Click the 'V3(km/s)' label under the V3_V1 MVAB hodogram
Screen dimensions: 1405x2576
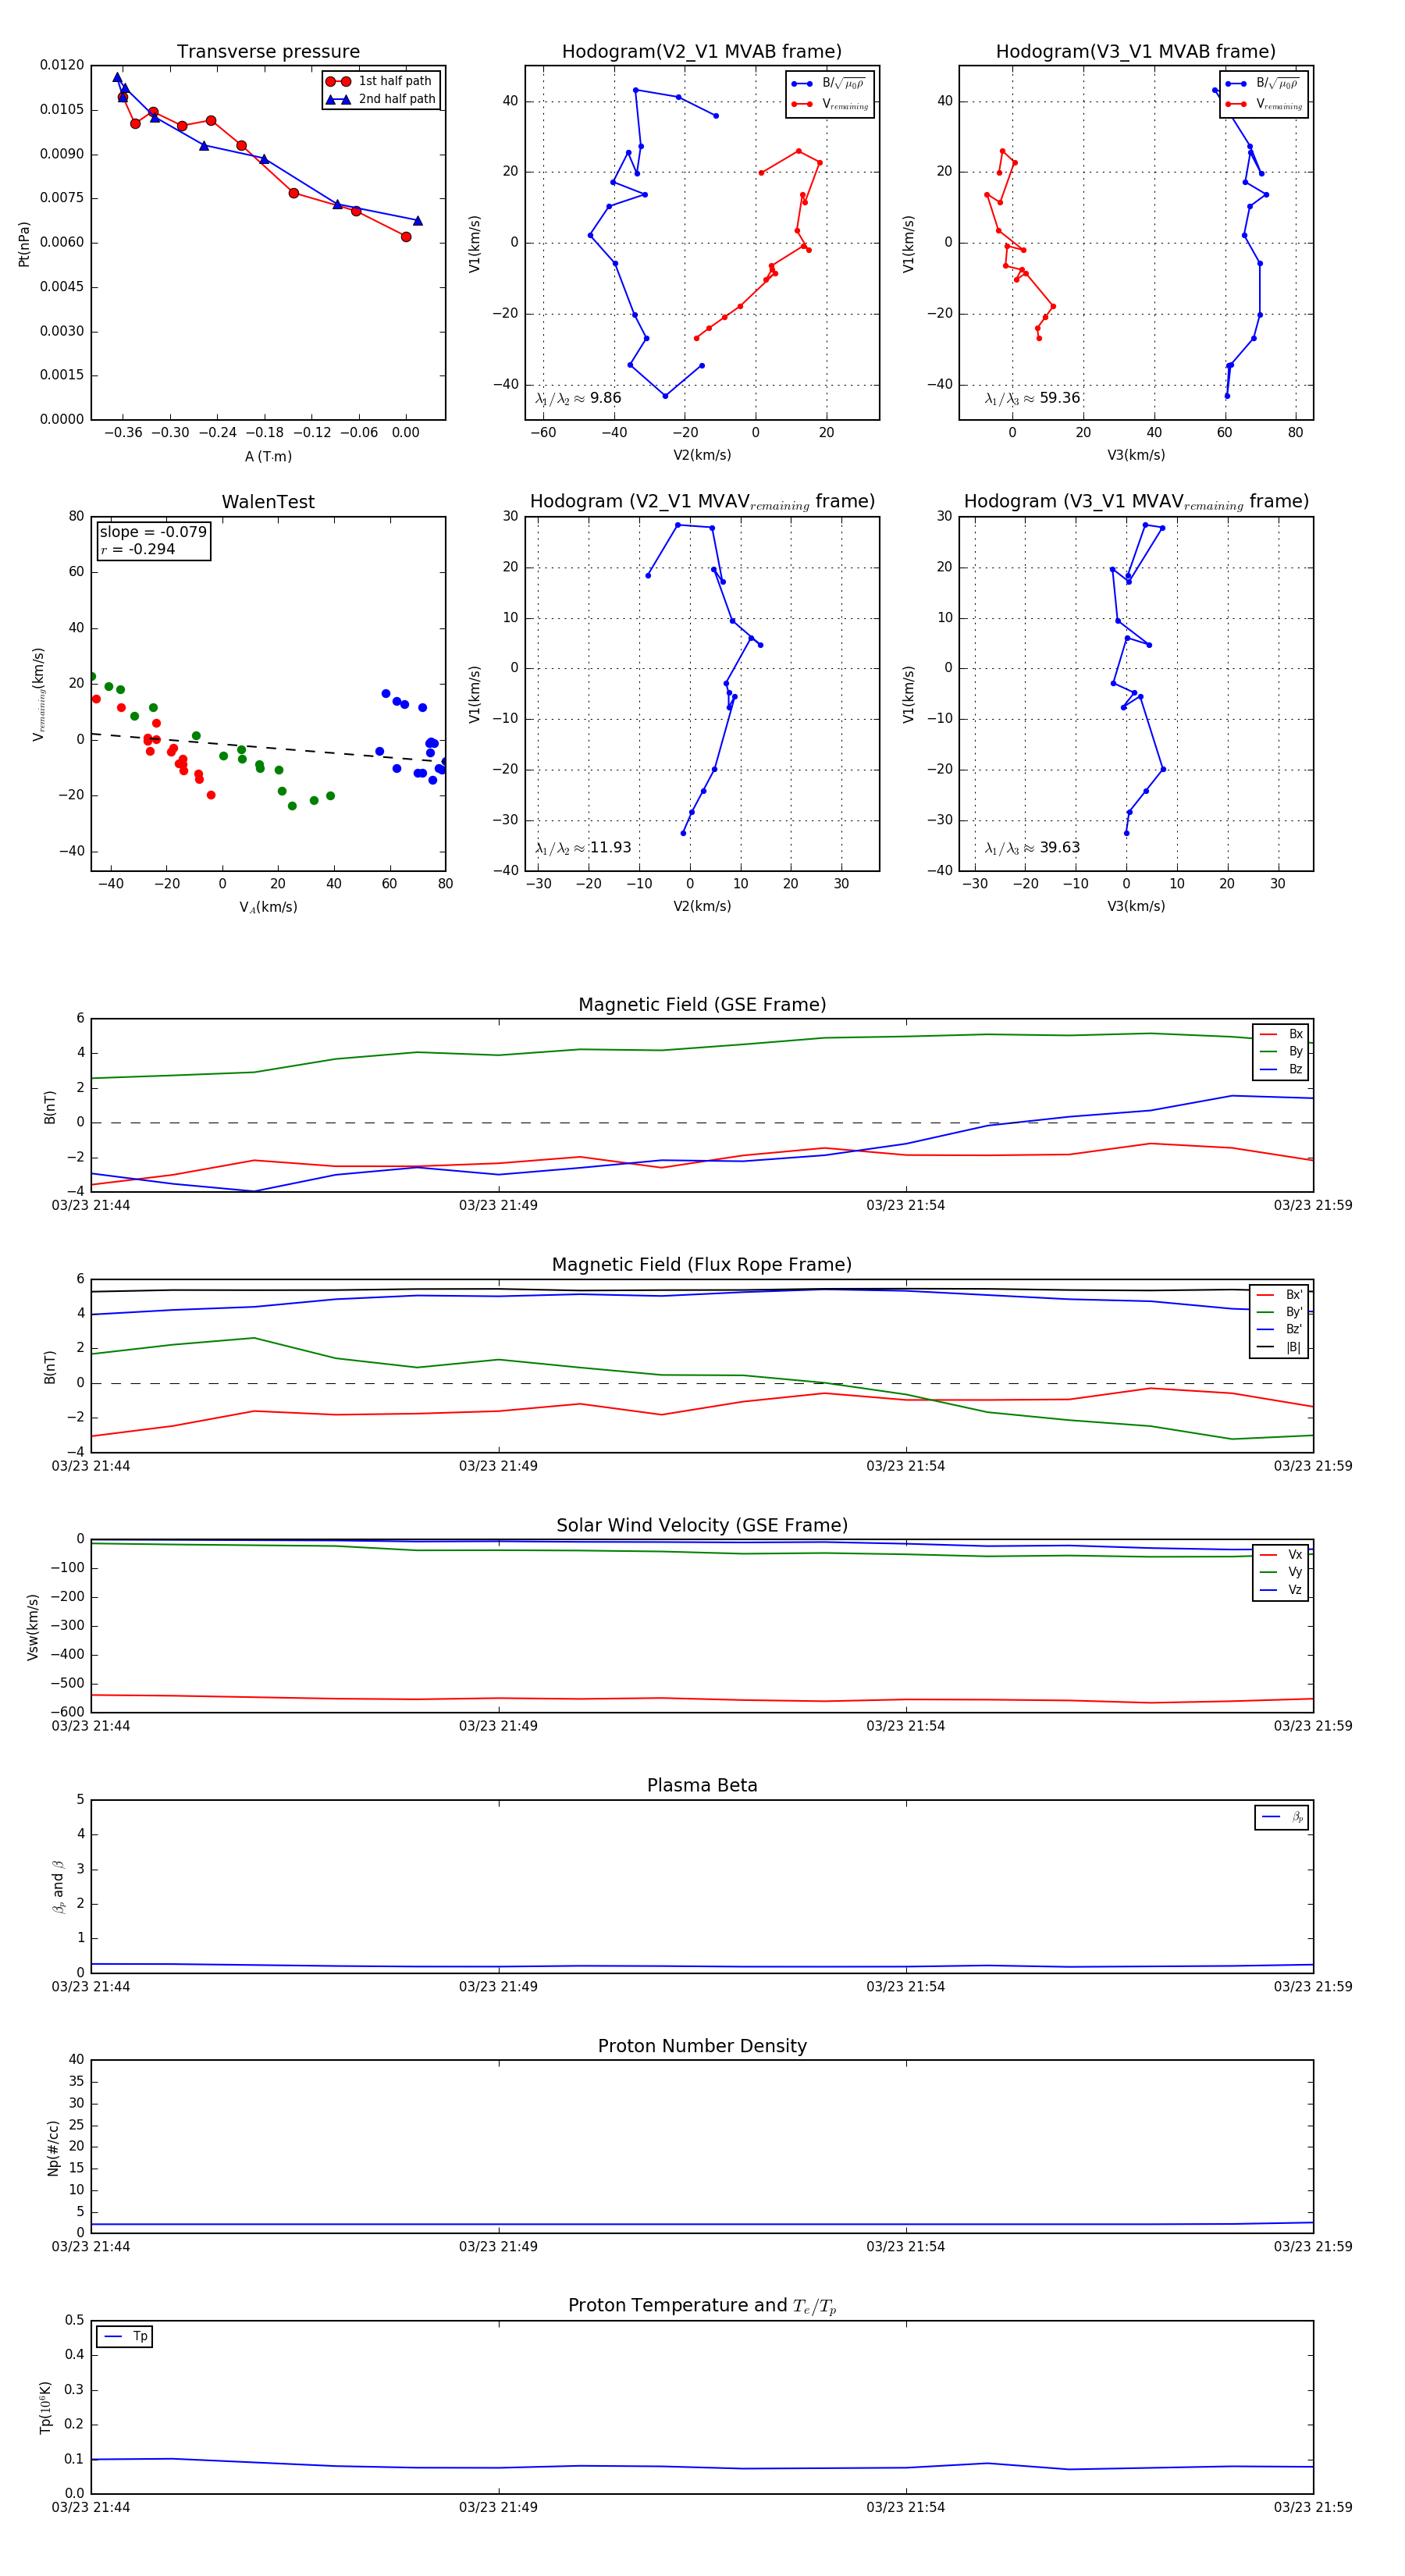click(x=1136, y=455)
